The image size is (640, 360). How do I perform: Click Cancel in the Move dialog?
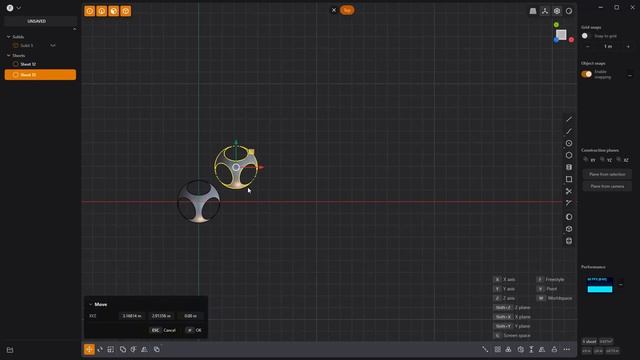[x=164, y=330]
